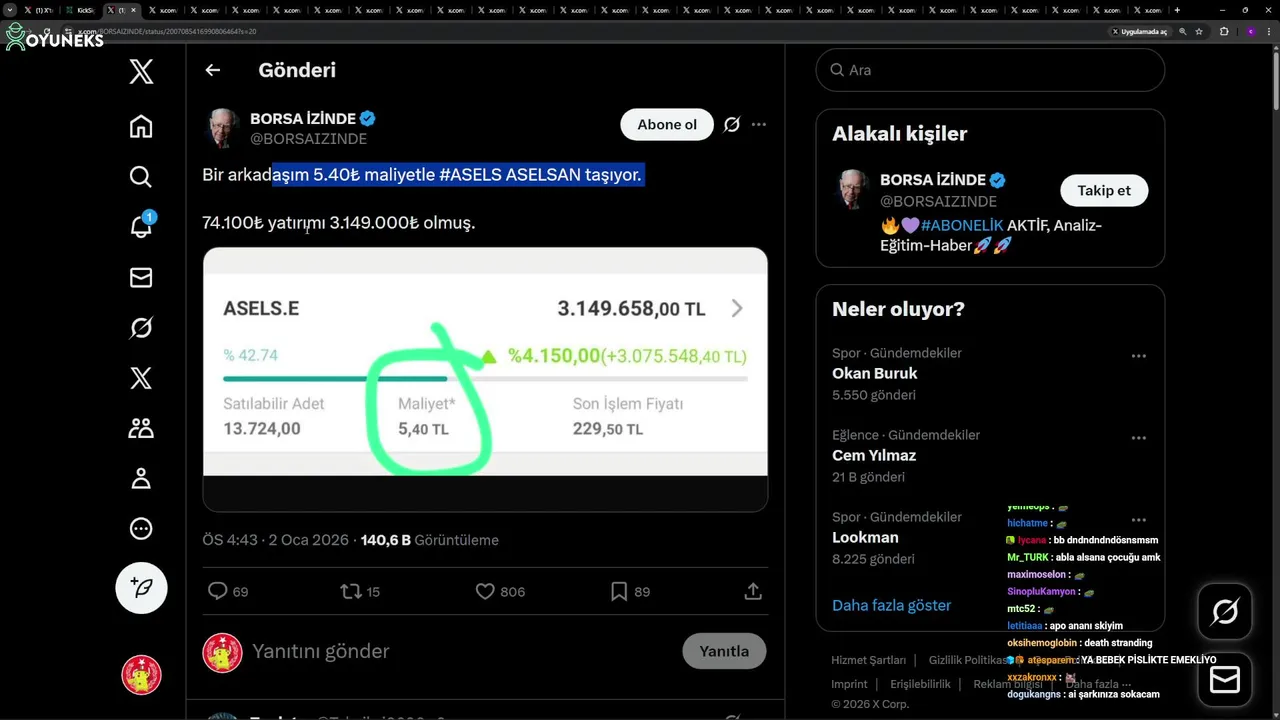This screenshot has height=720, width=1280.
Task: Open Notifications bell with one unread
Action: [141, 226]
